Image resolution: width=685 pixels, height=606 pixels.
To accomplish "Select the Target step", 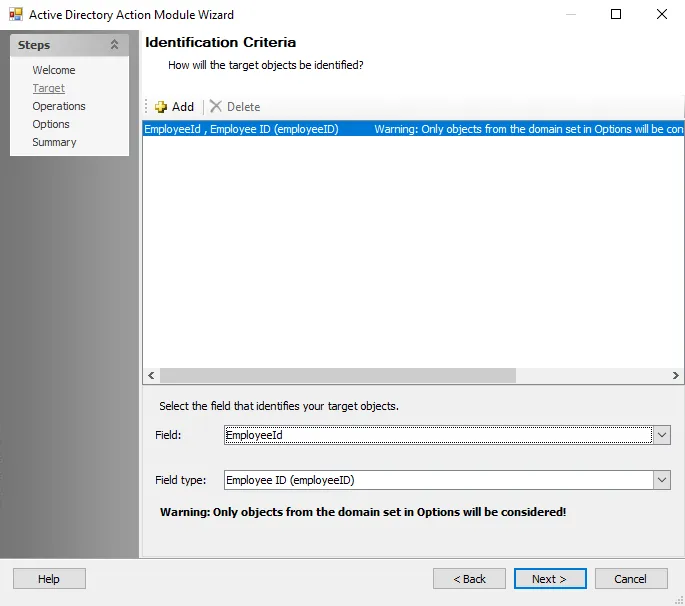I will click(x=48, y=88).
